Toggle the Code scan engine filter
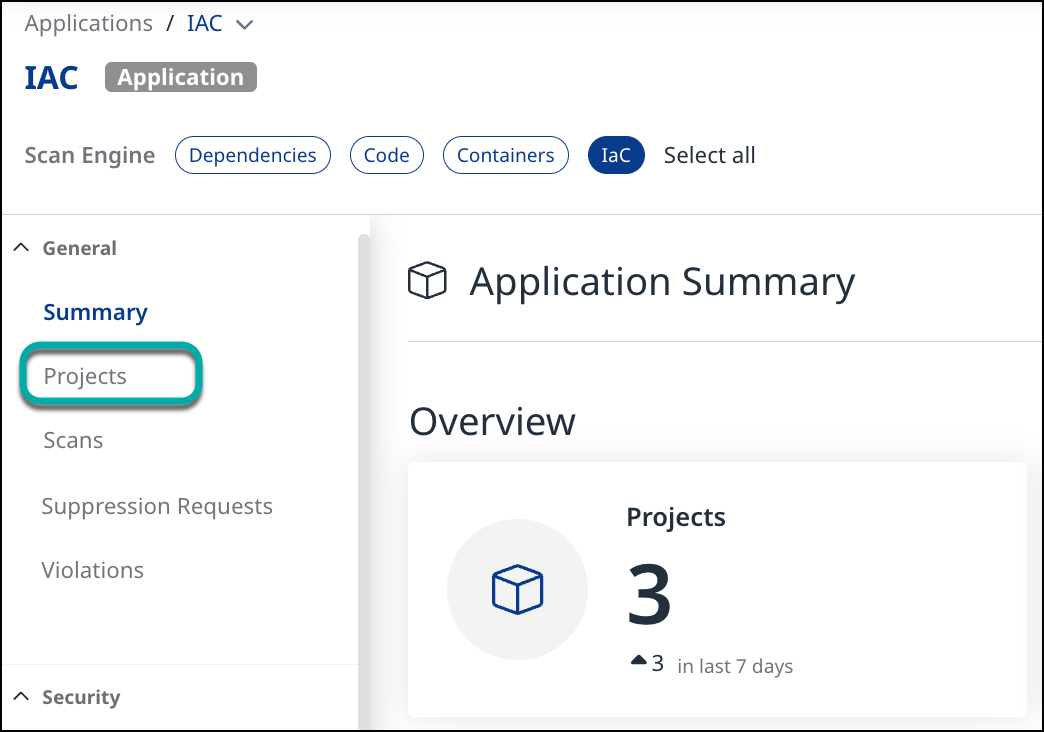The image size is (1044, 732). [387, 155]
